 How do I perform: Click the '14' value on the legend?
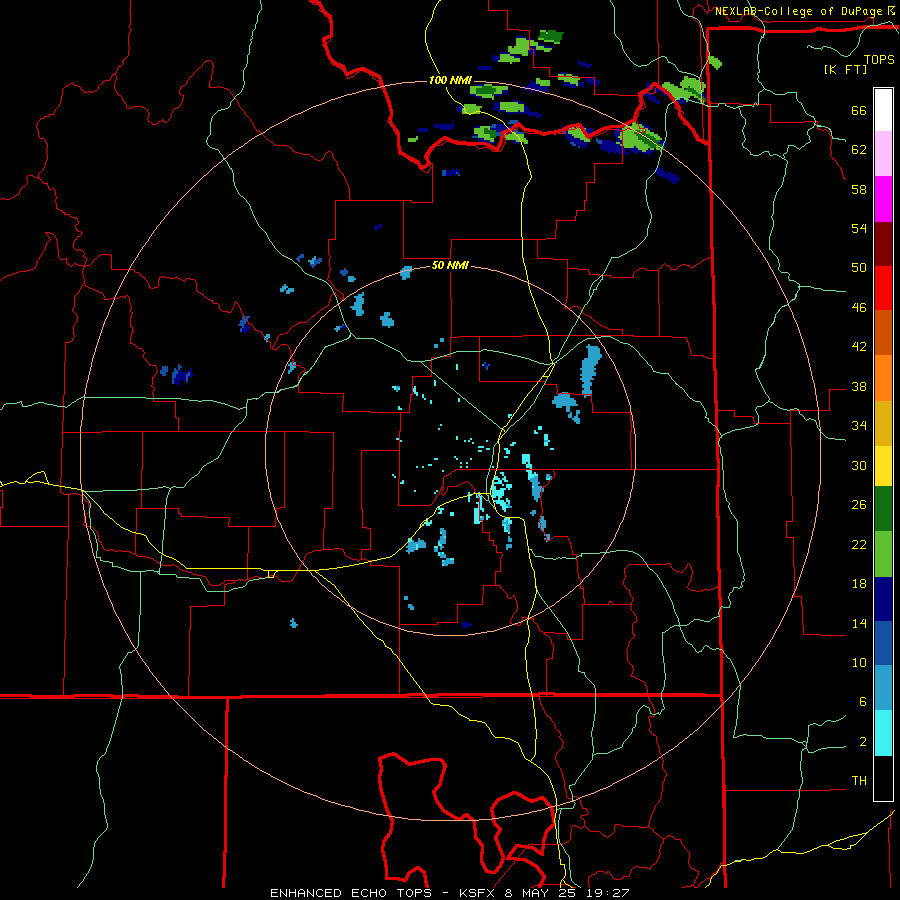(x=859, y=623)
